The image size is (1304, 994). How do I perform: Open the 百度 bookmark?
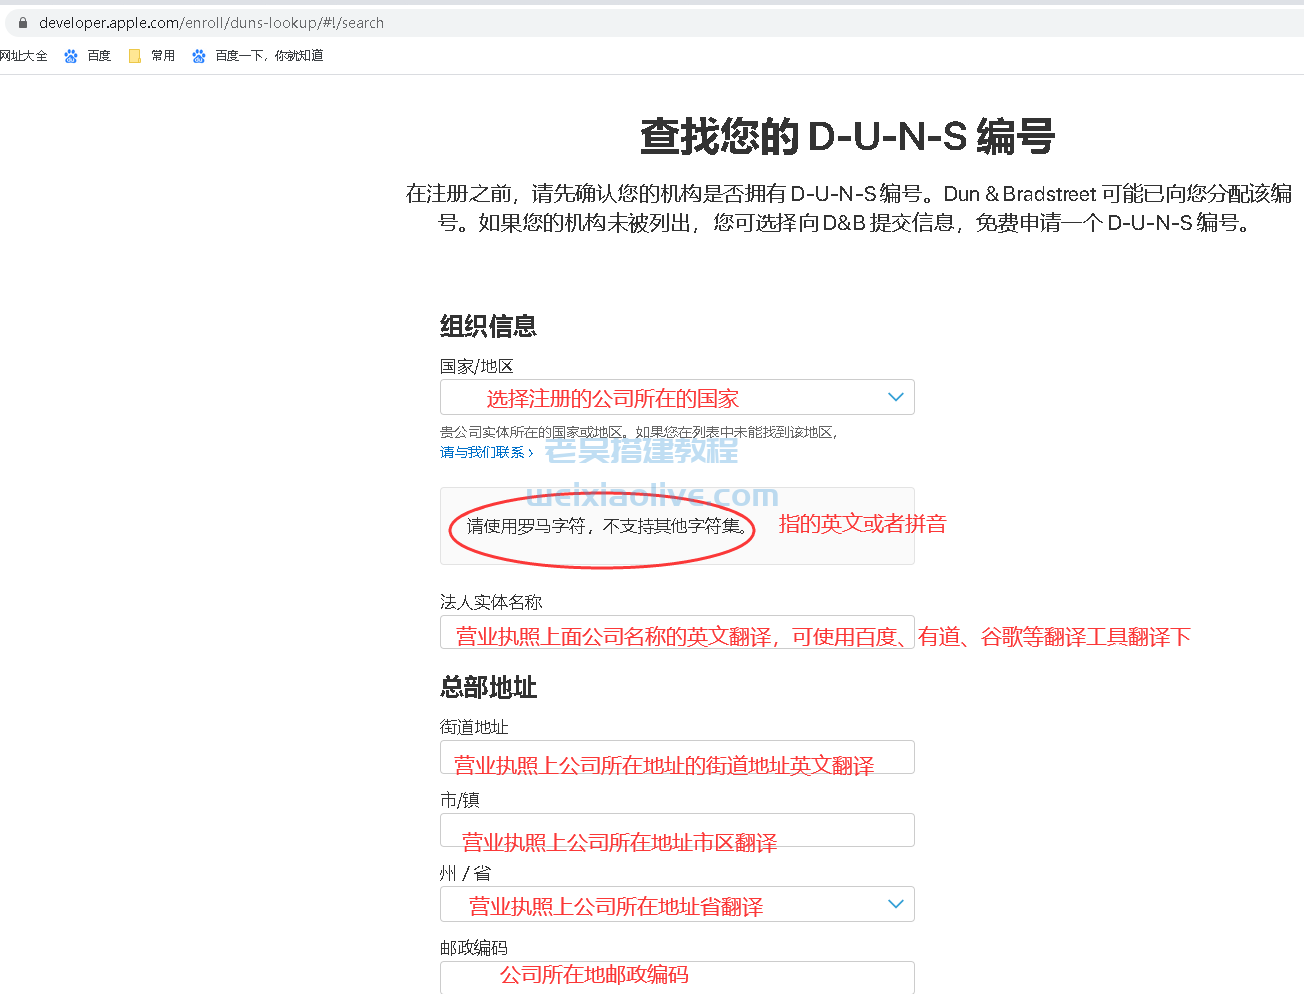click(x=99, y=55)
